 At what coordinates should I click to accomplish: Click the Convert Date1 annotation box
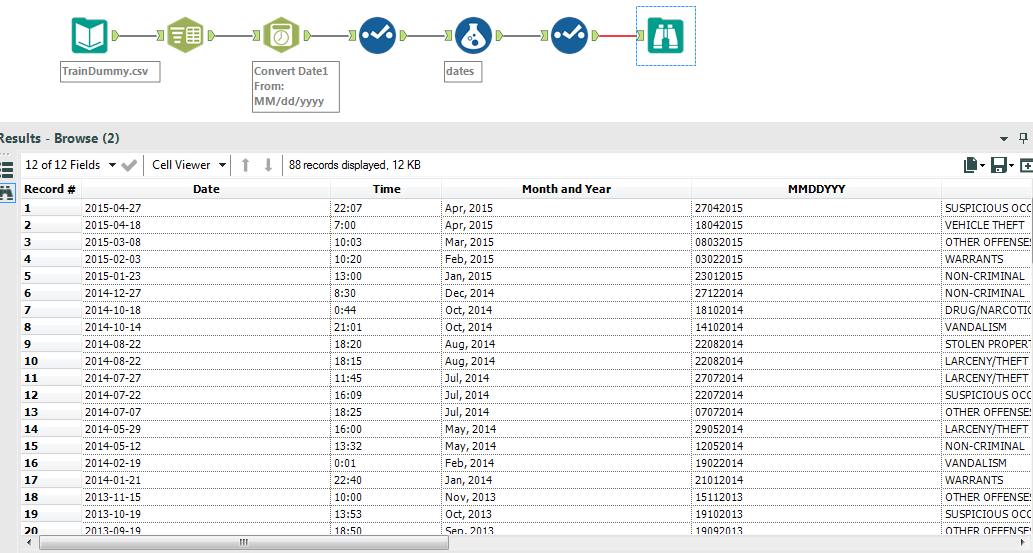[296, 86]
